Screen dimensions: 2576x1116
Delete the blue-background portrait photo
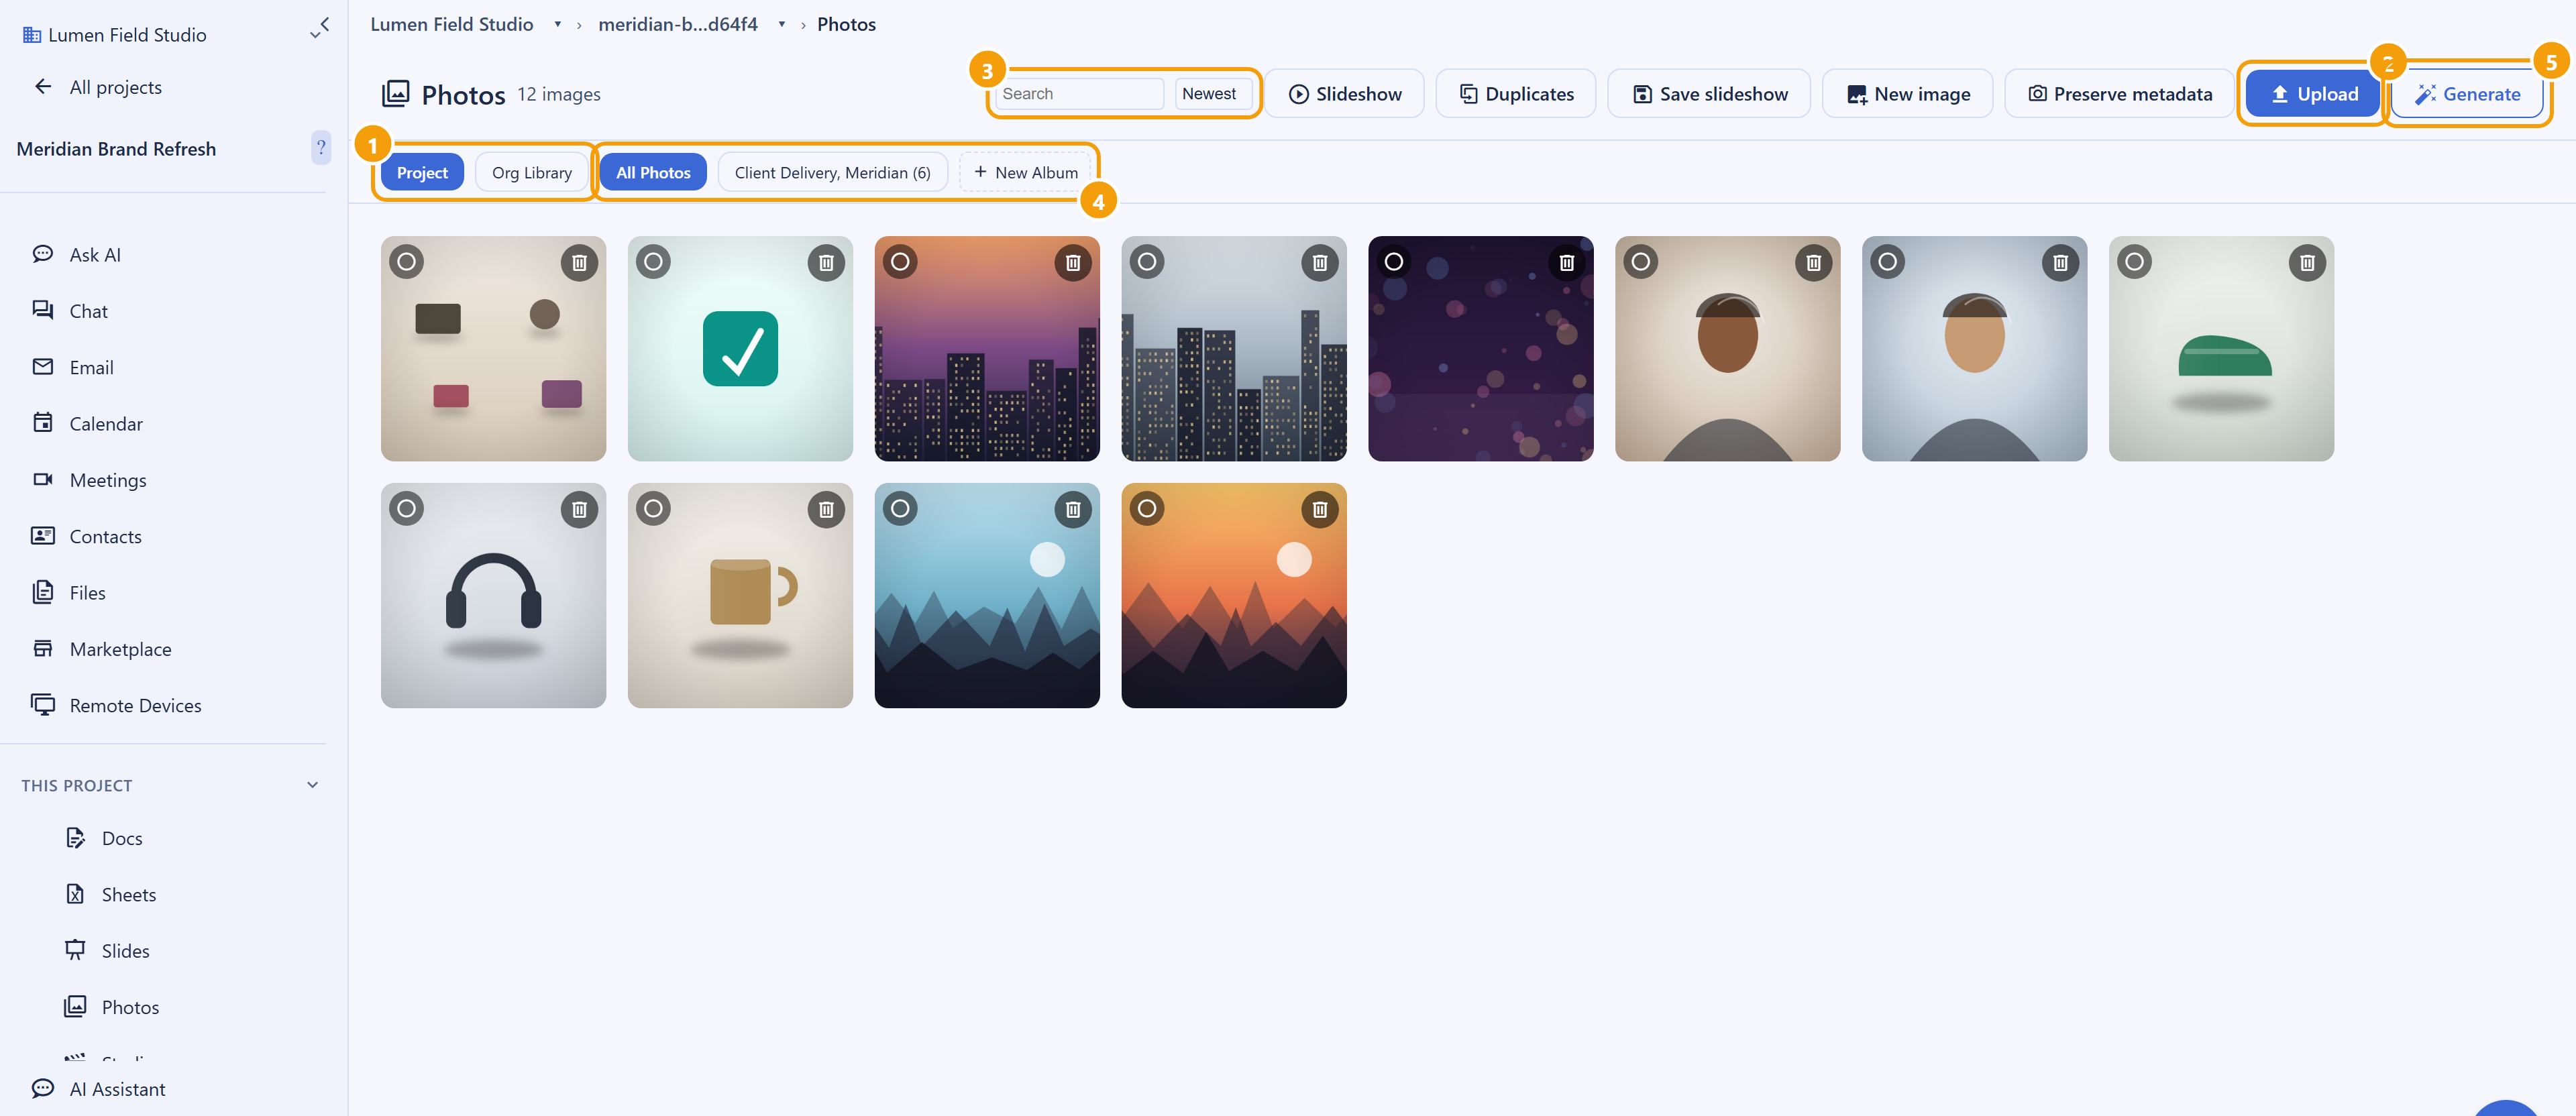pos(2061,262)
